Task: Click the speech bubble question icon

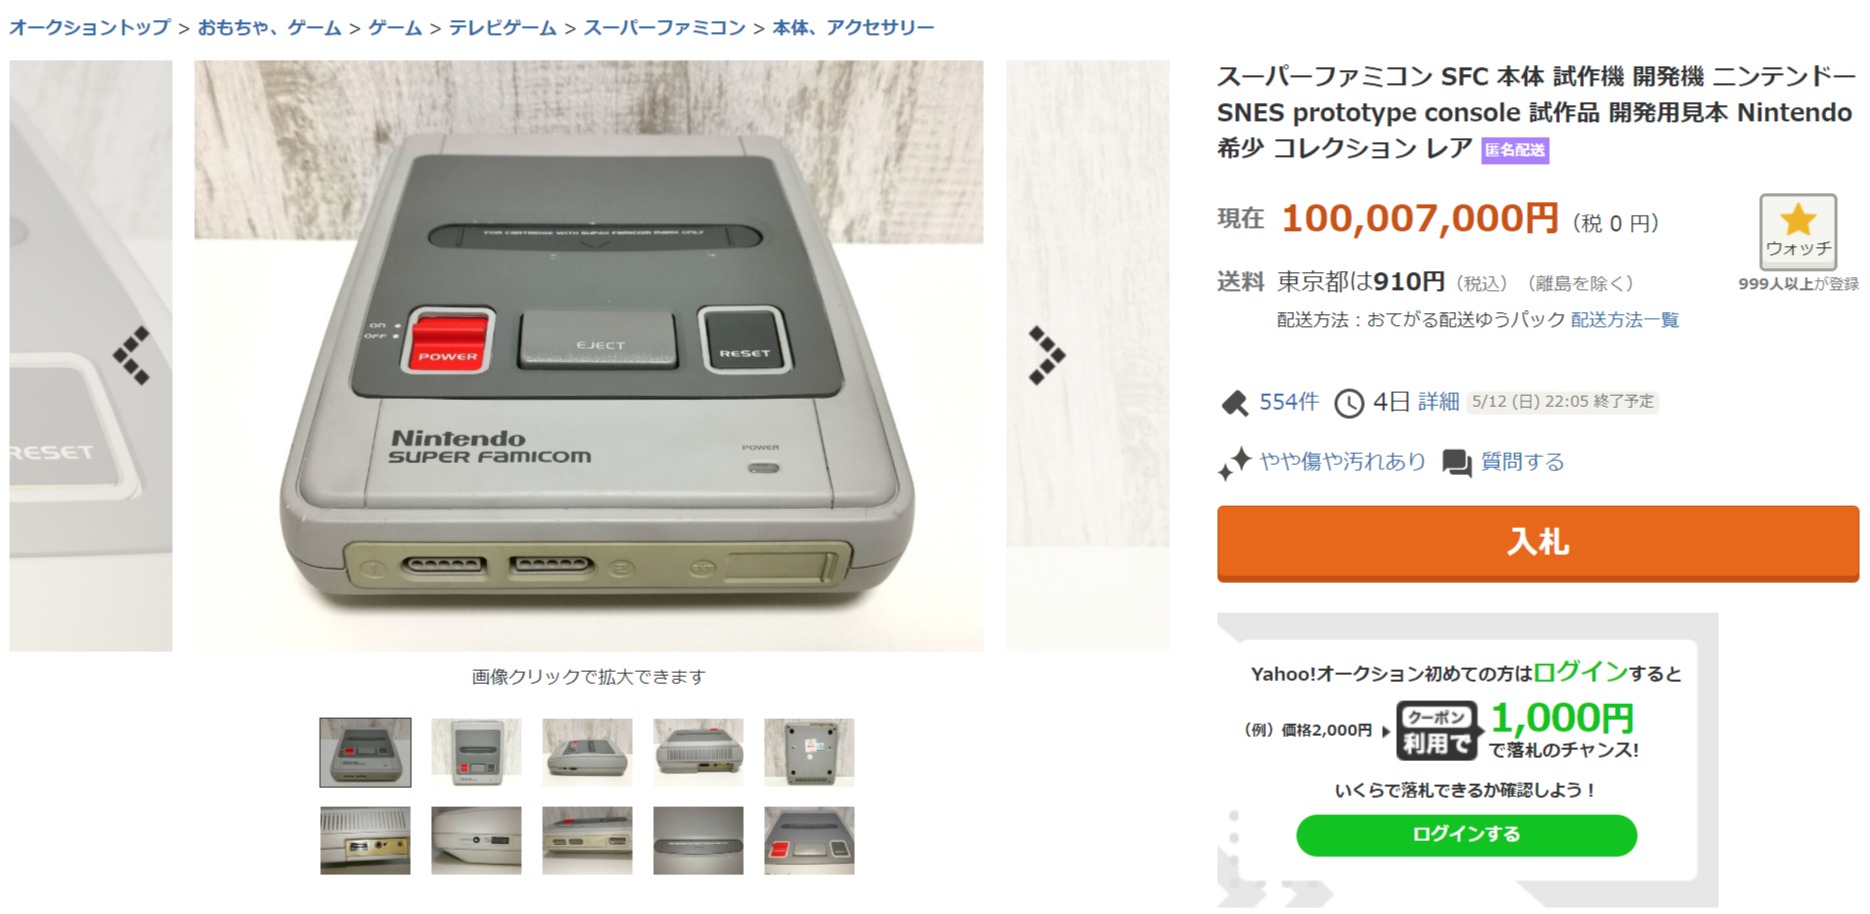Action: pyautogui.click(x=1456, y=462)
